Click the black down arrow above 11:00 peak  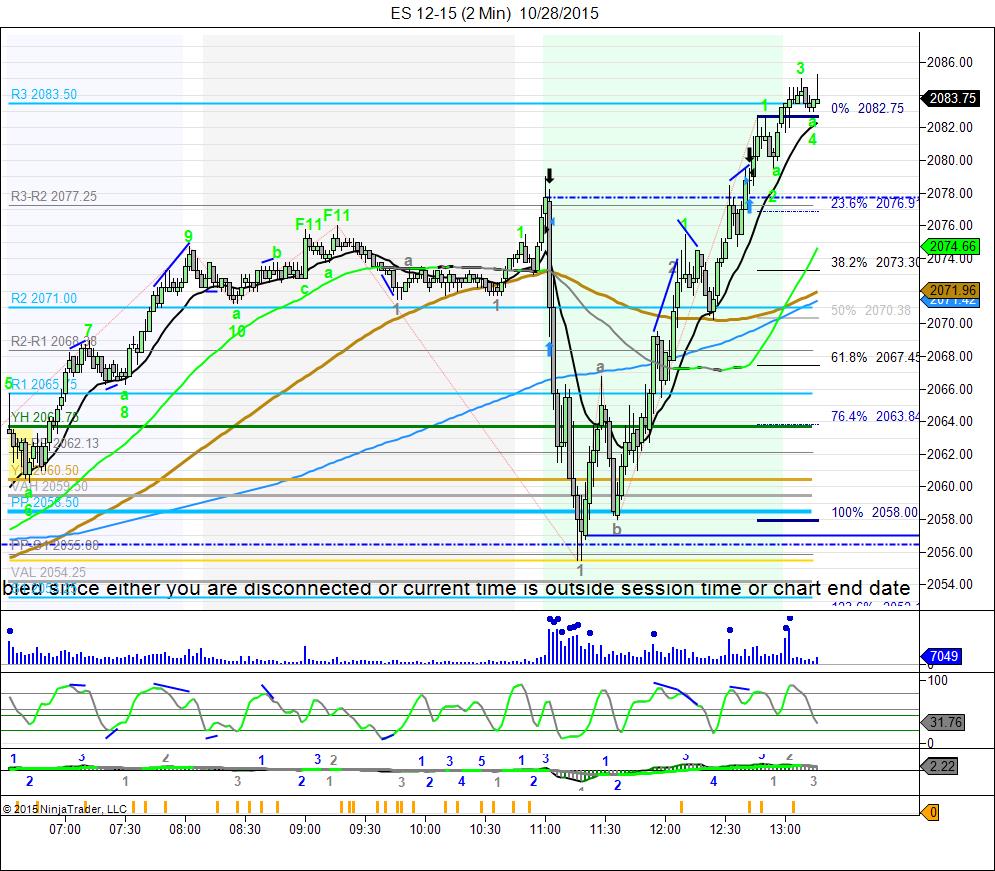click(x=550, y=176)
